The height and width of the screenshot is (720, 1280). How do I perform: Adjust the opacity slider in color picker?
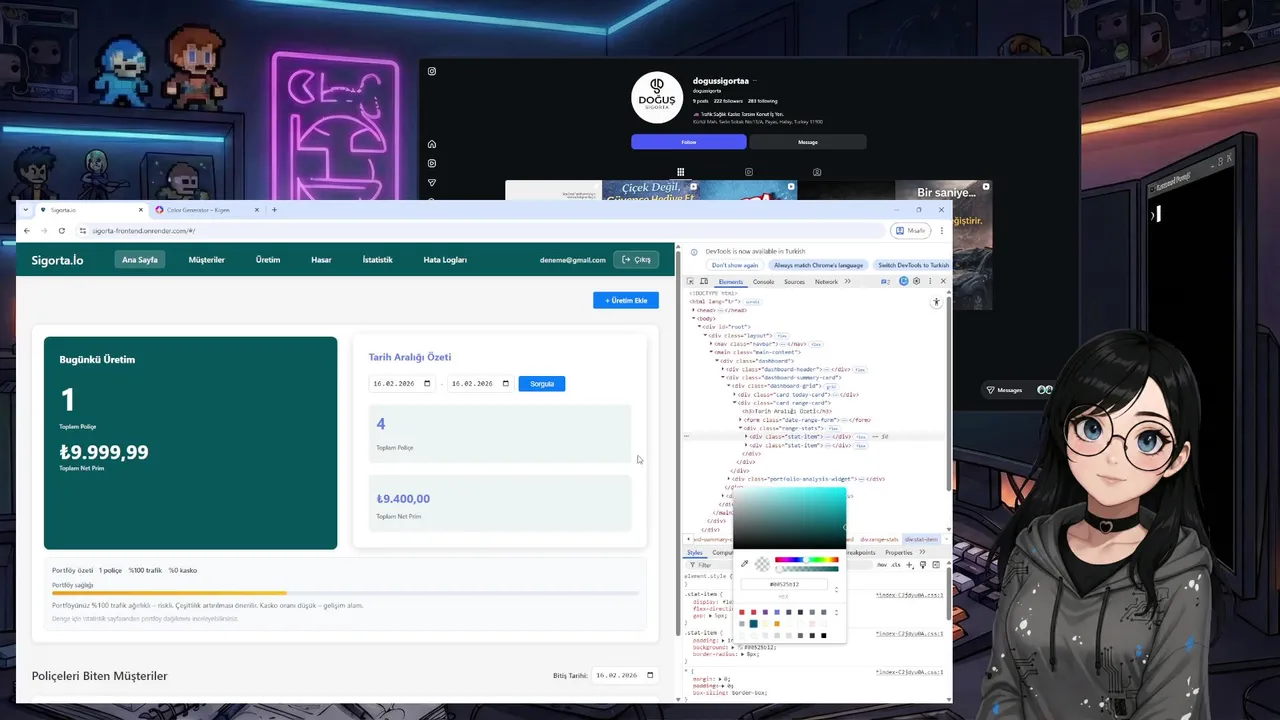(806, 569)
